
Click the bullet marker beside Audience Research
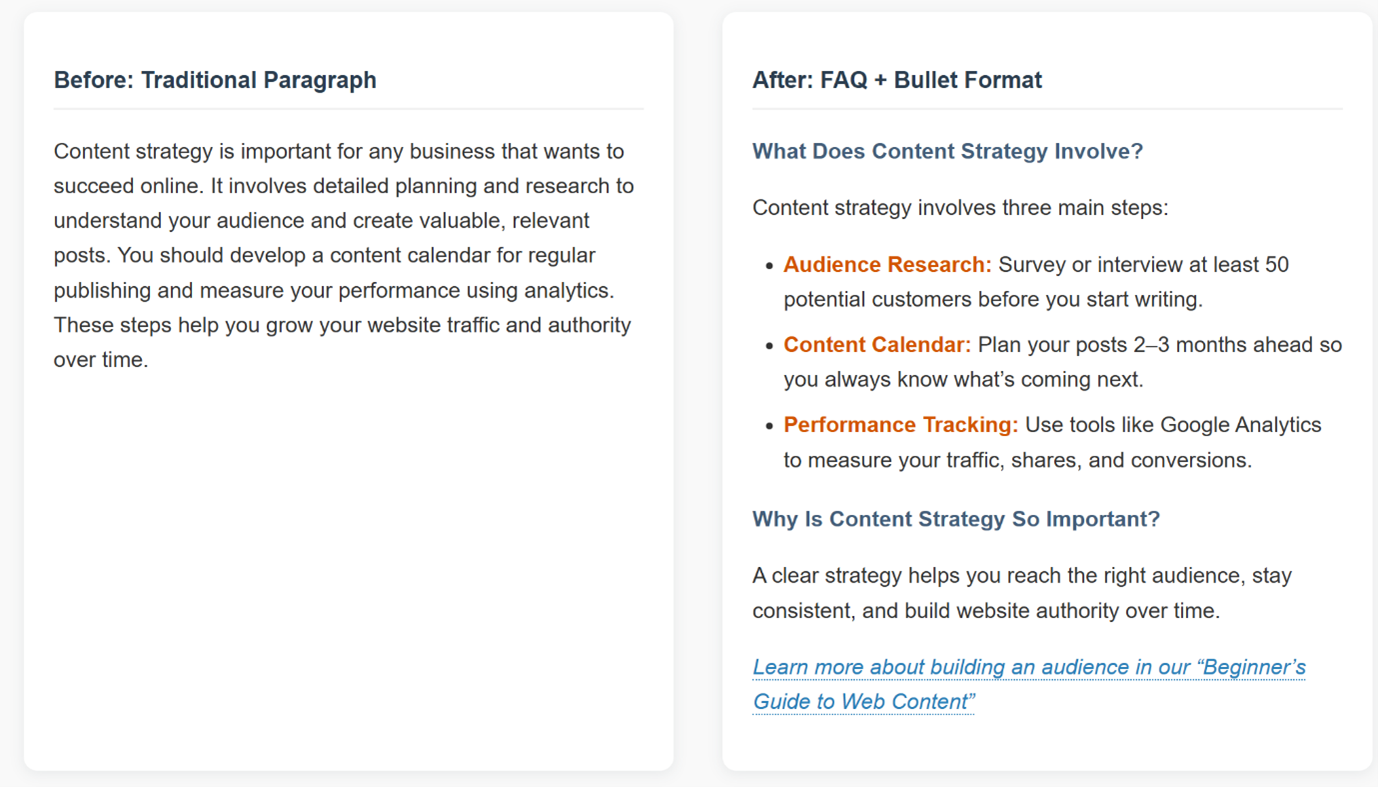769,266
